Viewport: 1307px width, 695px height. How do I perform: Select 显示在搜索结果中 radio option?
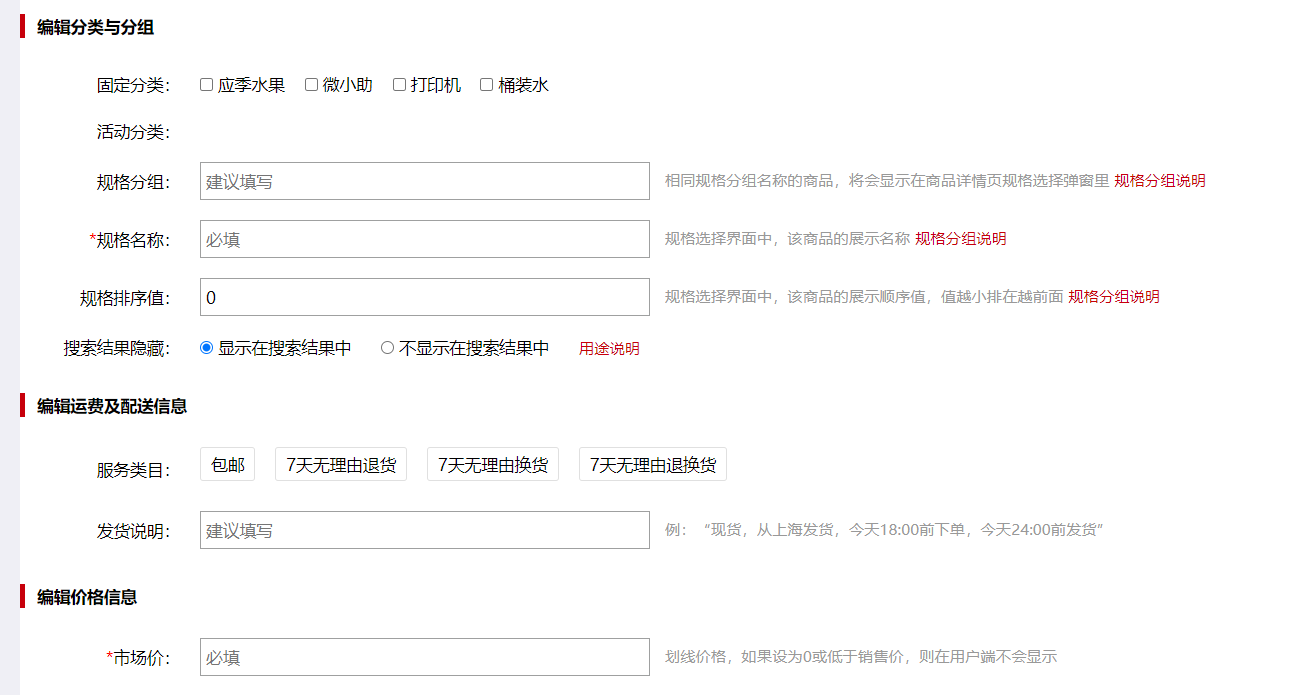[207, 348]
